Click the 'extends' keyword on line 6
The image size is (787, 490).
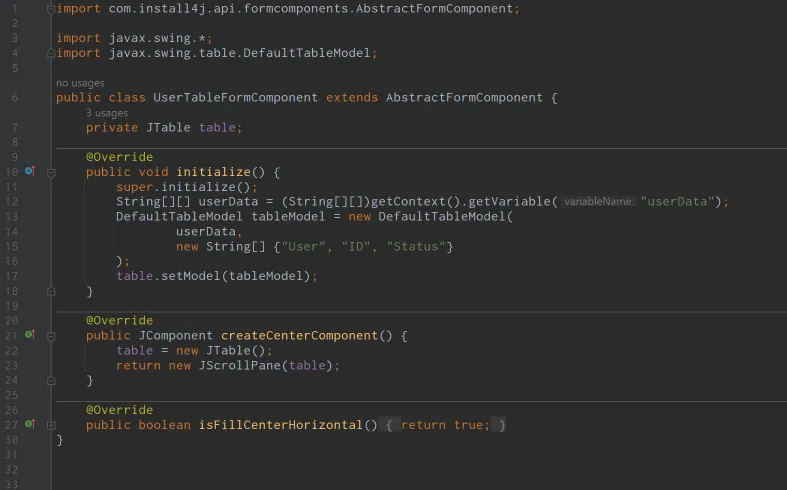[x=352, y=97]
